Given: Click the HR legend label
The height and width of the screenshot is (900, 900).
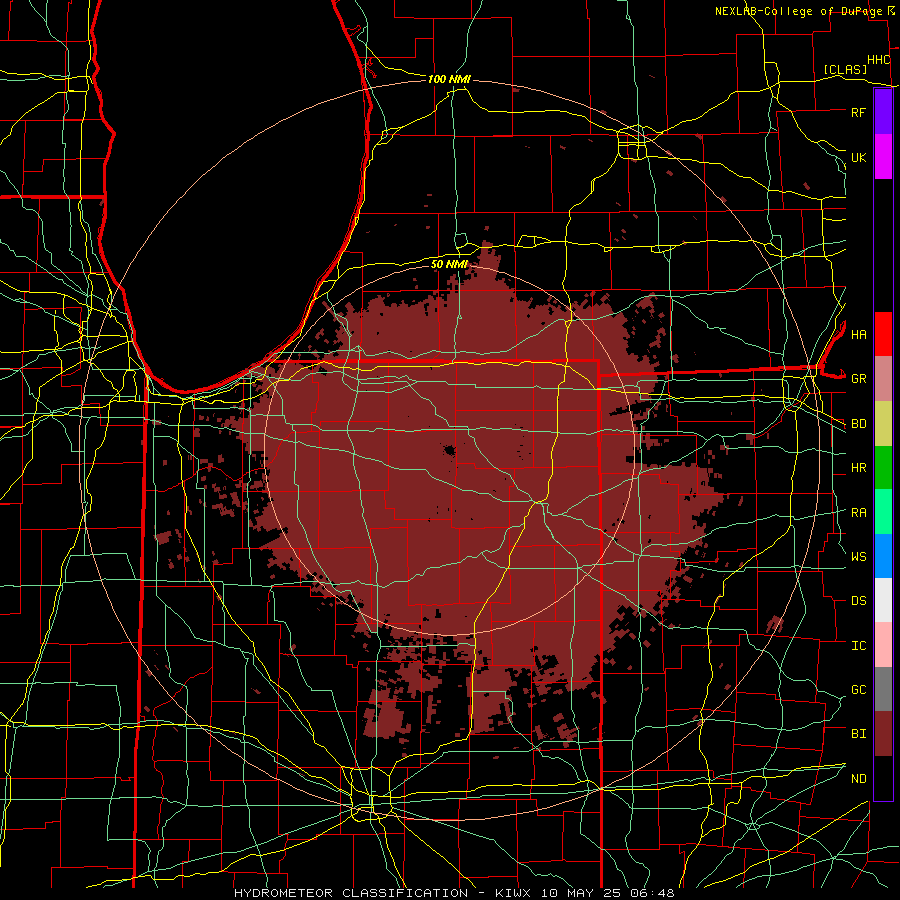Looking at the screenshot, I should point(858,468).
